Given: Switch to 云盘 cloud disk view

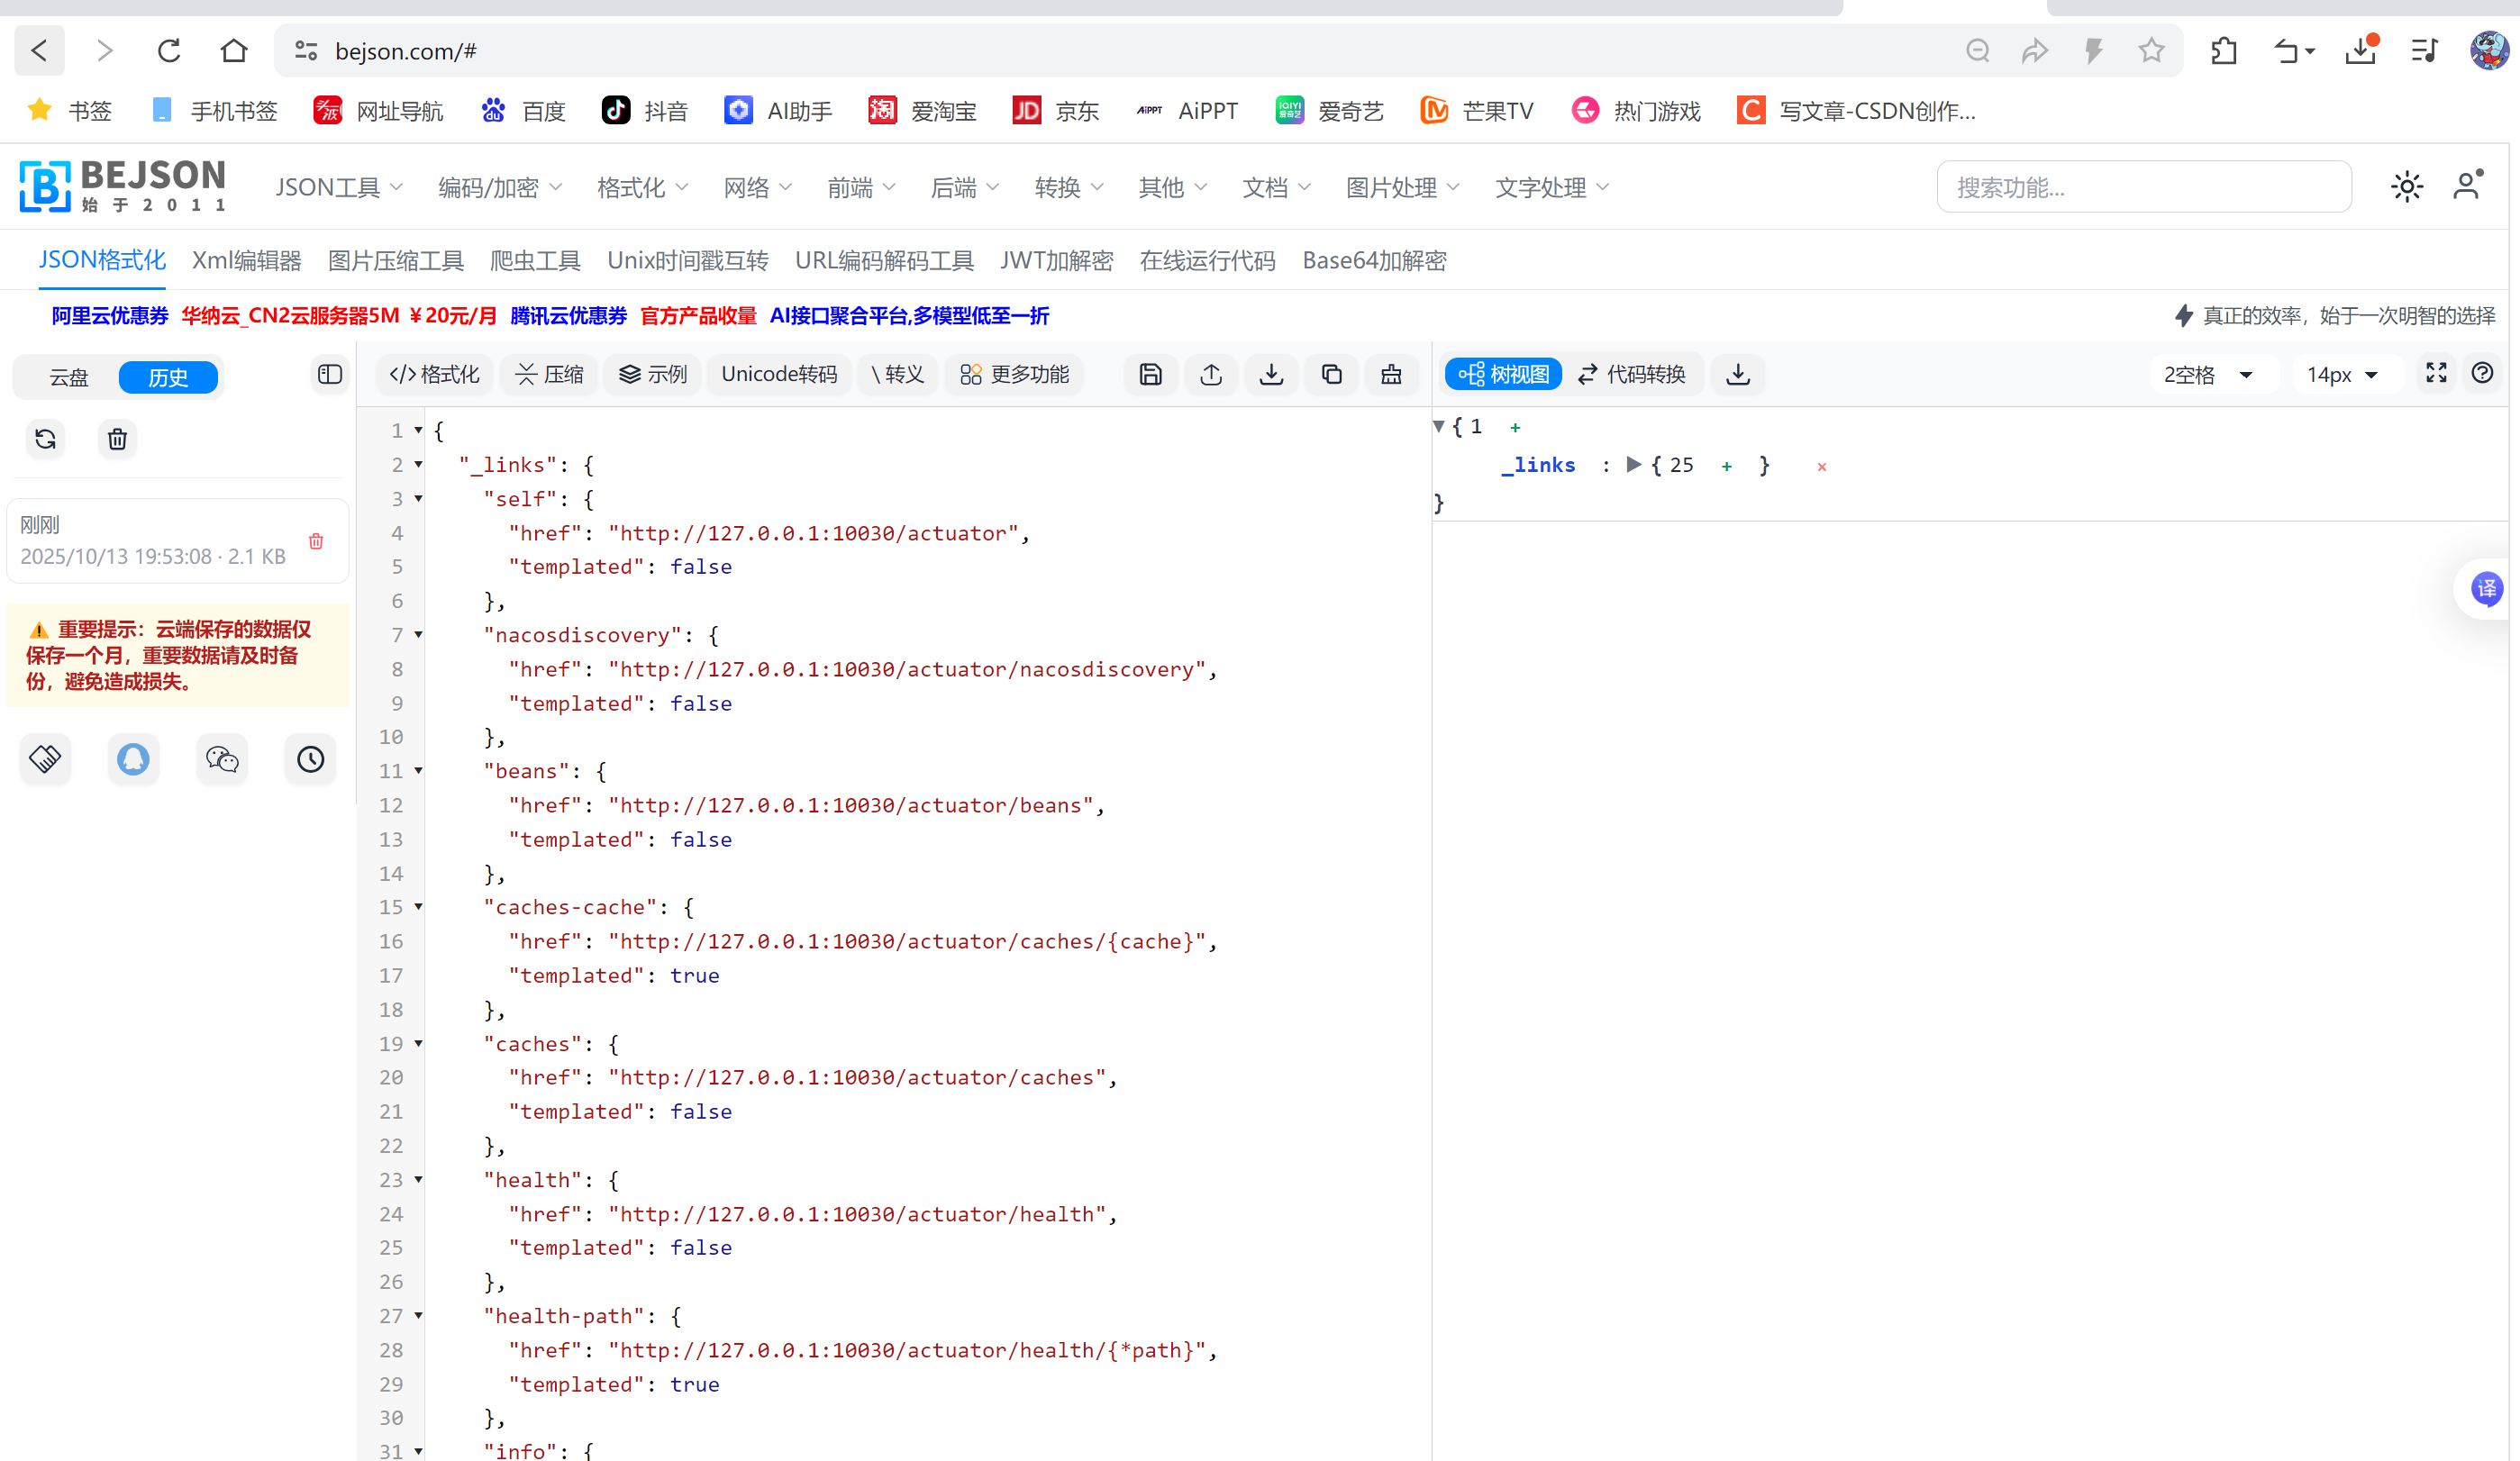Looking at the screenshot, I should click(69, 377).
